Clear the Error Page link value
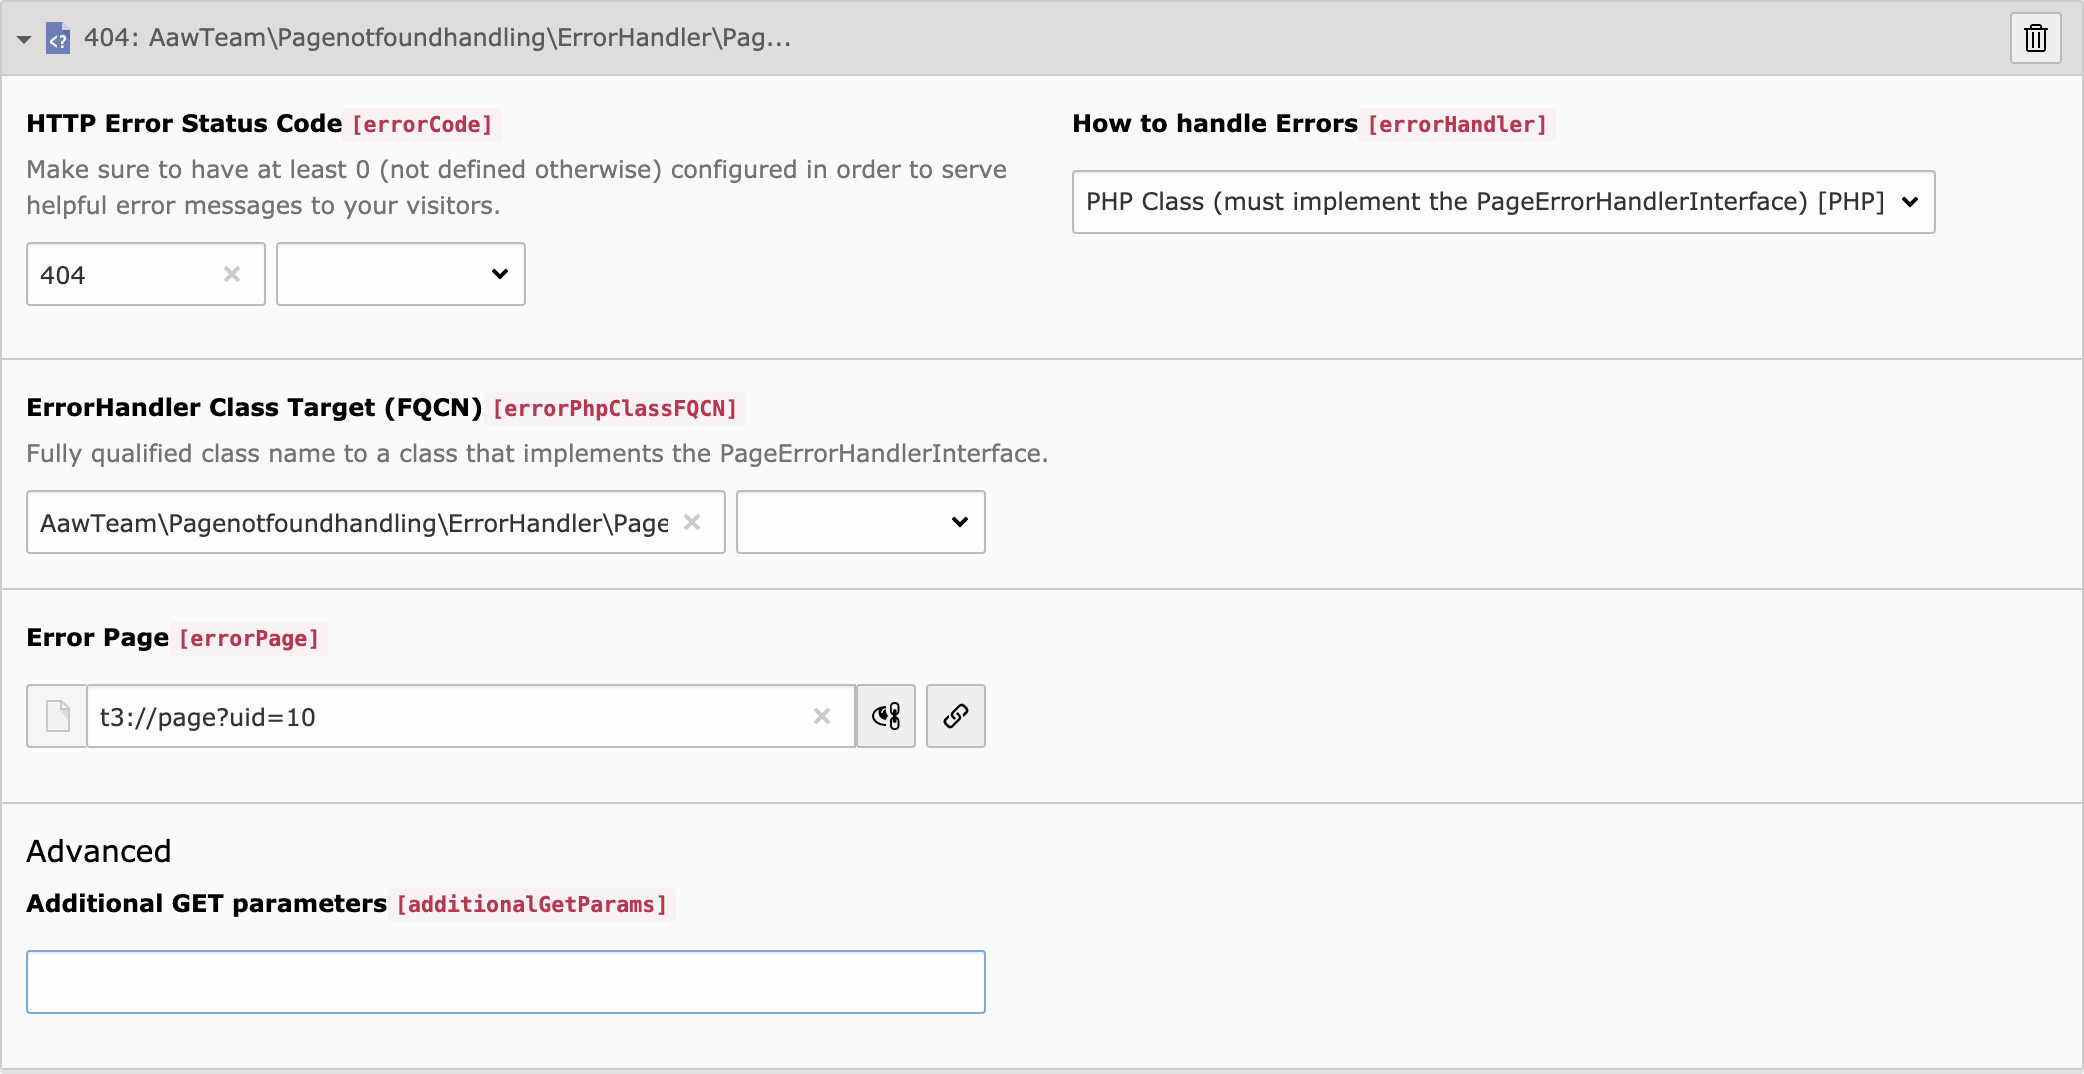2084x1074 pixels. coord(822,716)
